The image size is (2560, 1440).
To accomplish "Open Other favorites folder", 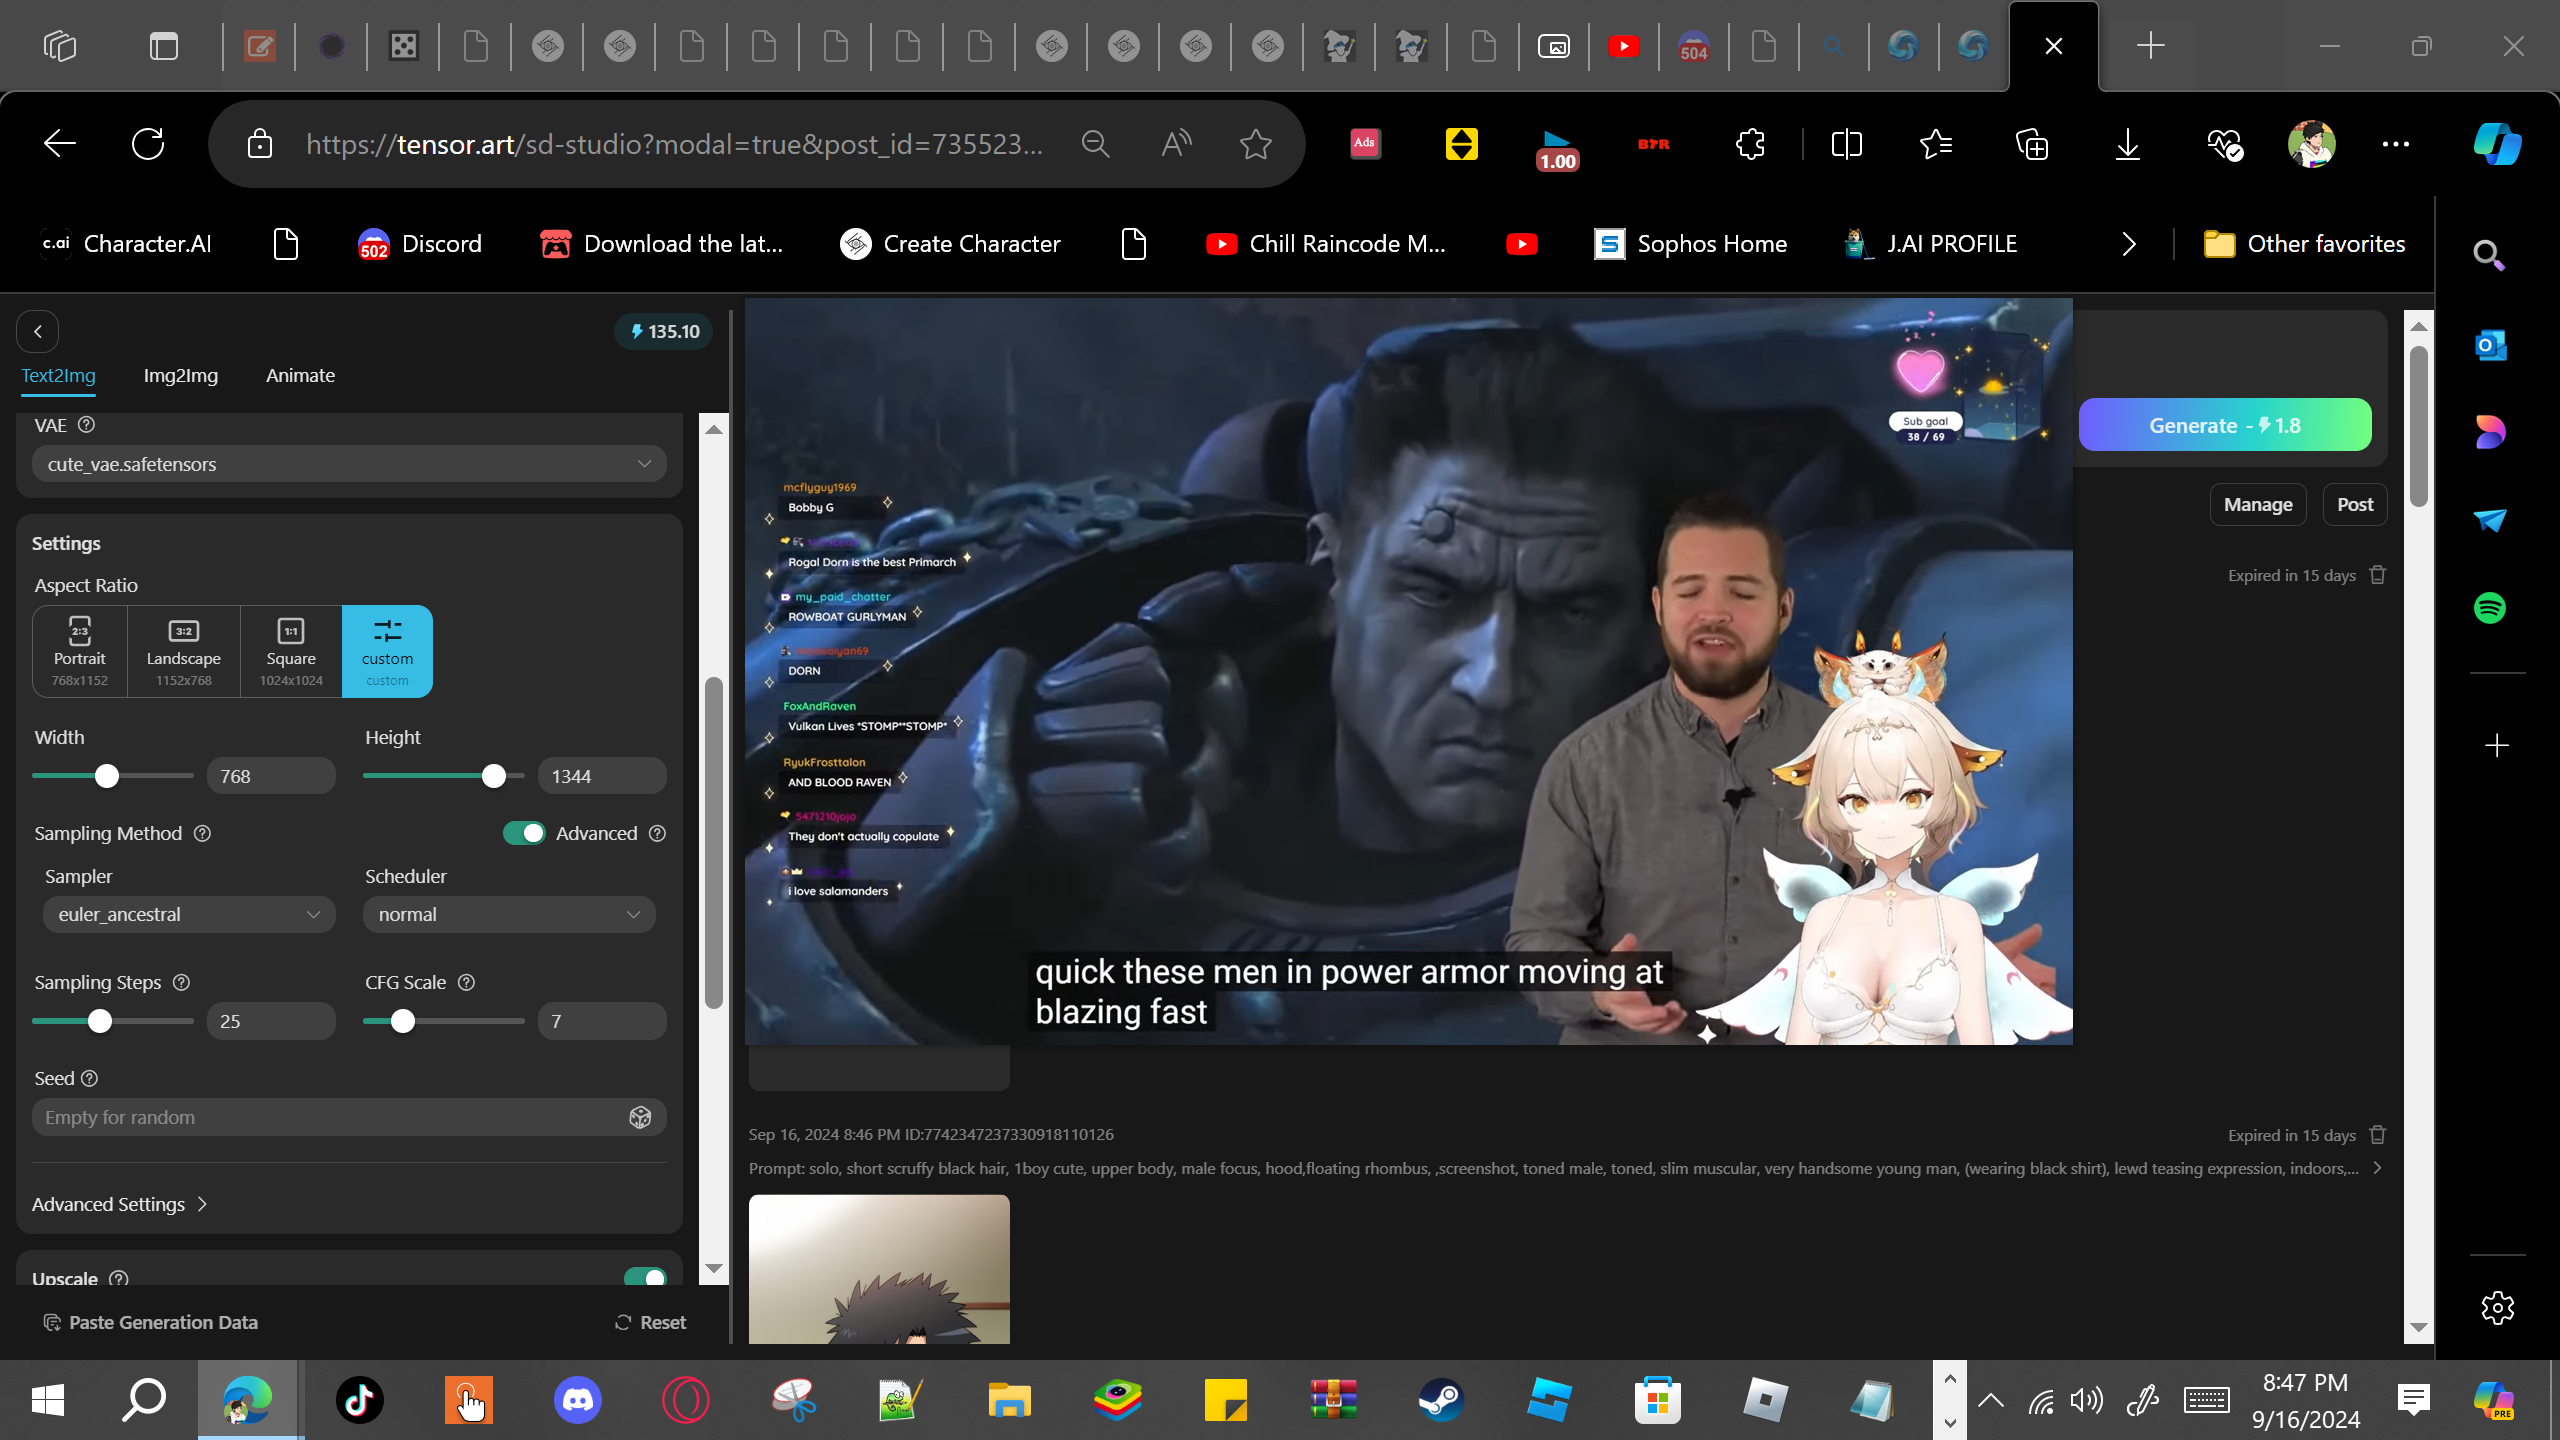I will tap(2305, 244).
